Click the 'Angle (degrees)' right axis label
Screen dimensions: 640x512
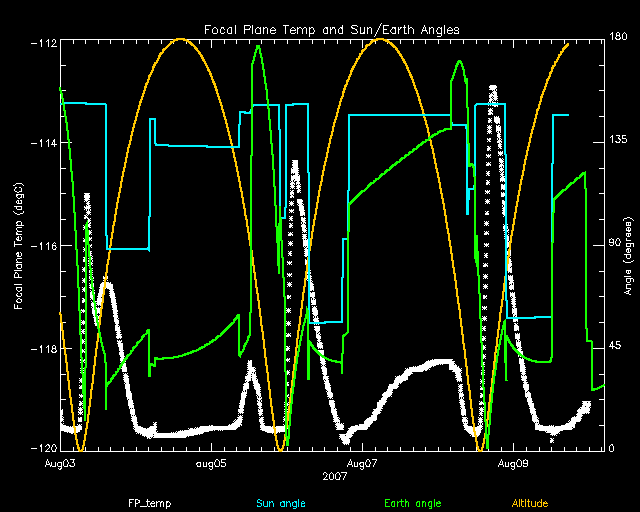(x=628, y=246)
